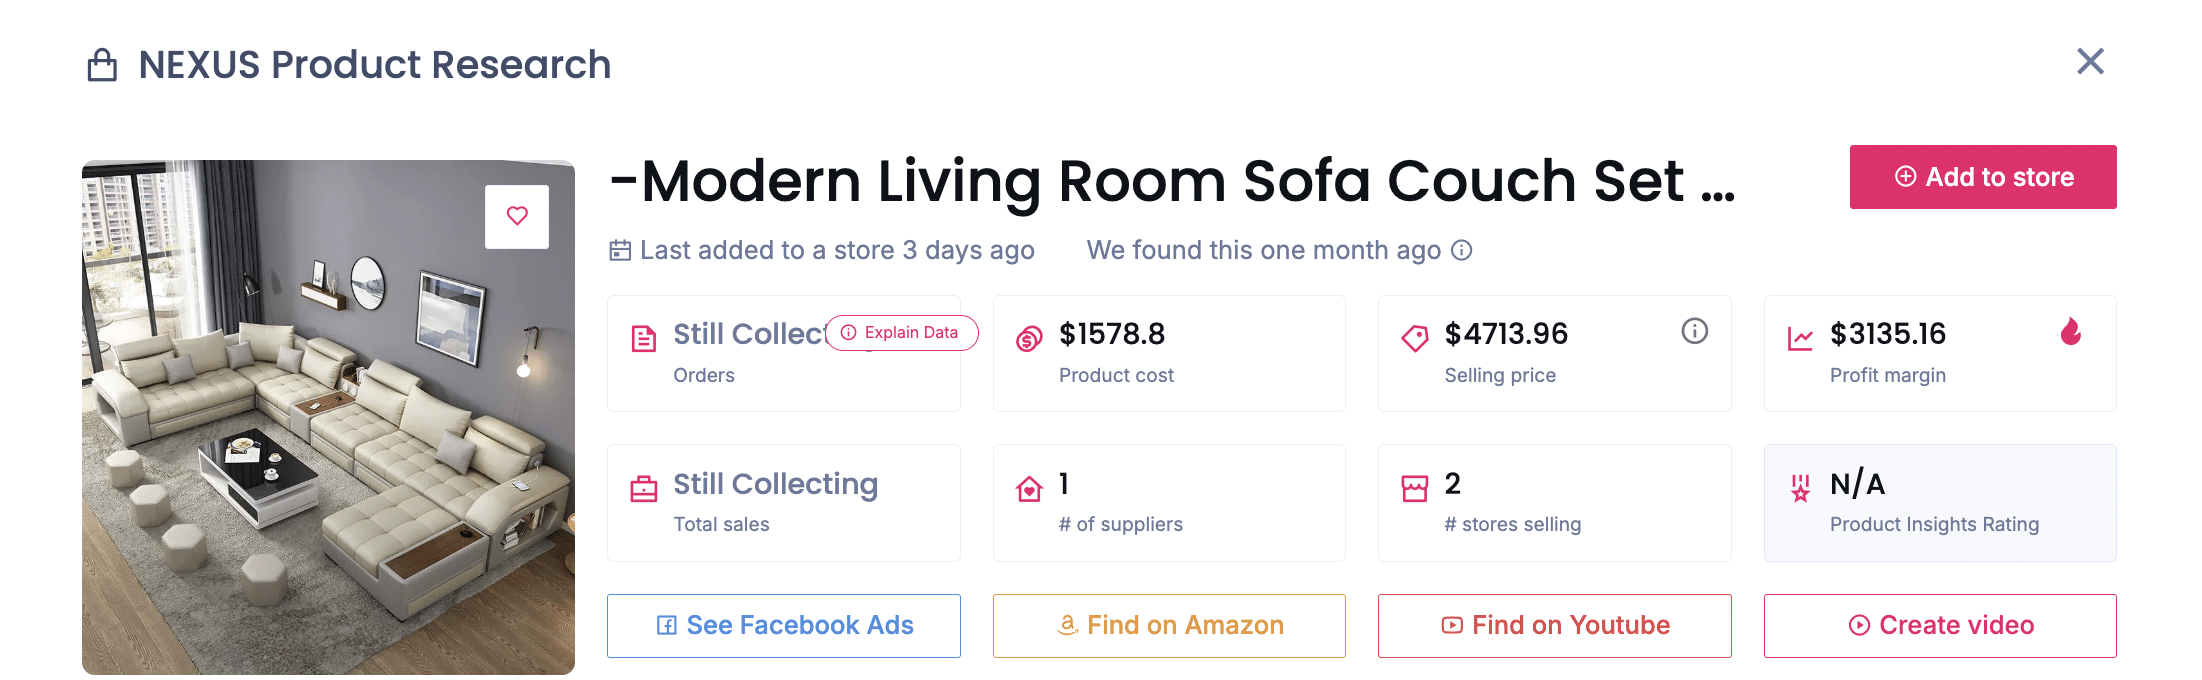The width and height of the screenshot is (2202, 680).
Task: Click the stores selling storefront icon
Action: click(x=1415, y=489)
